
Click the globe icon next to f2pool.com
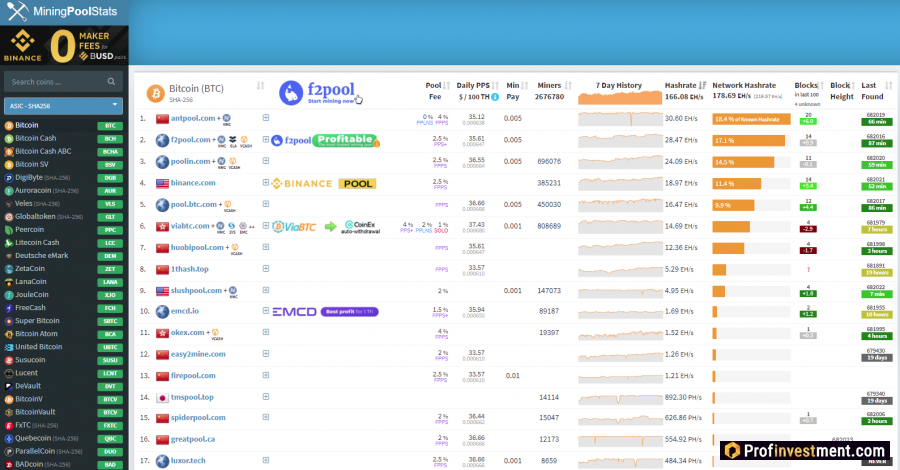[162, 140]
